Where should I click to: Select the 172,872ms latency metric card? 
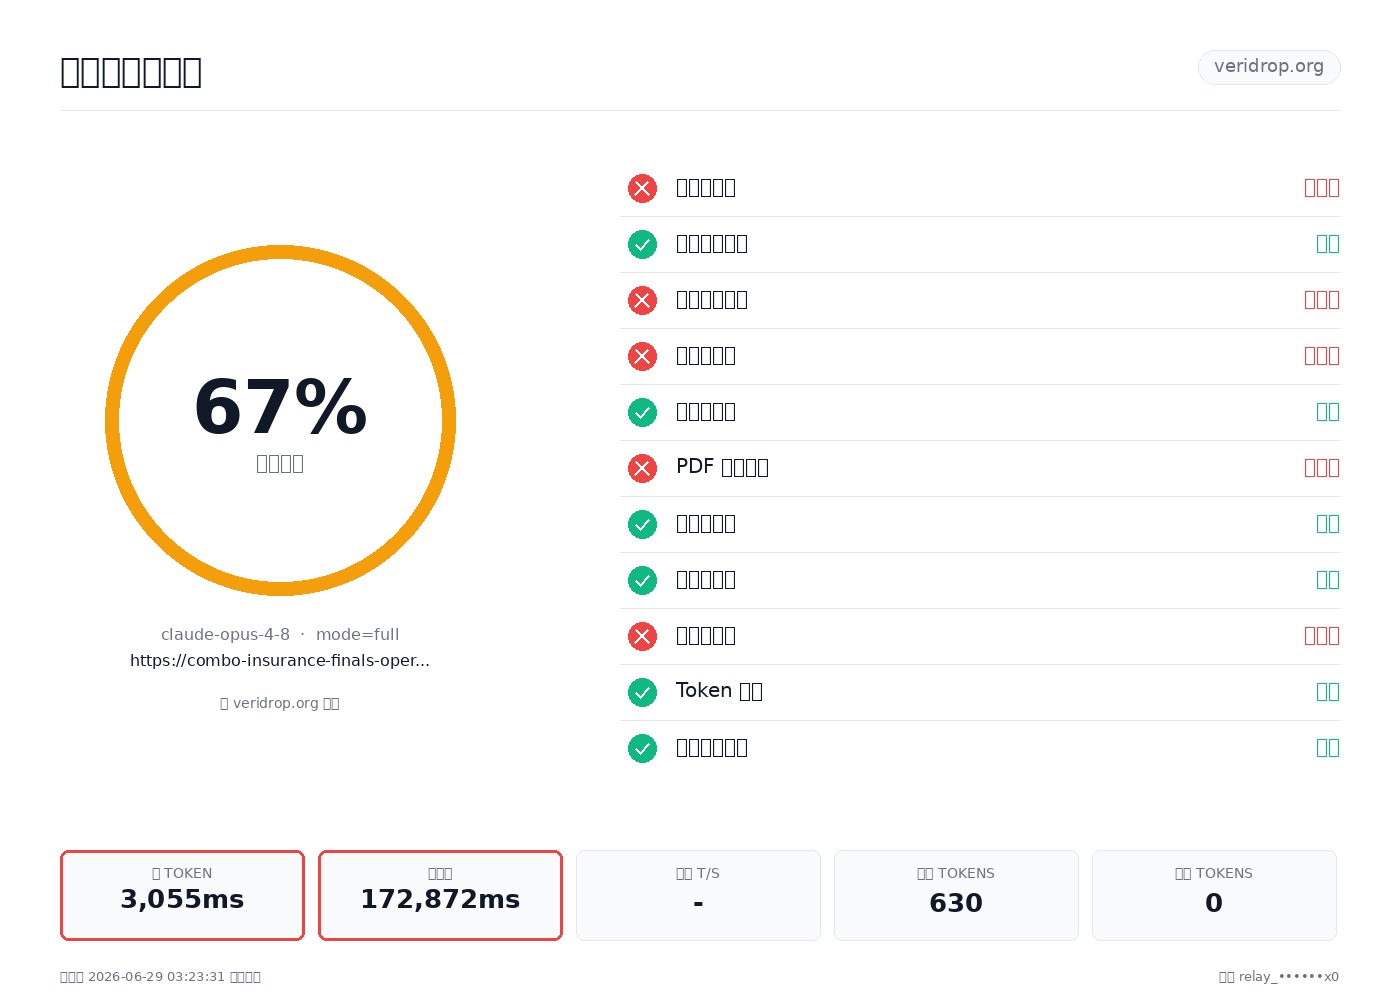coord(440,895)
